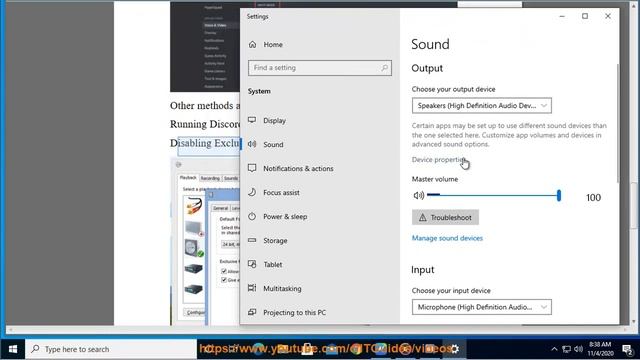
Task: Click the magnifier icon in Find a setting
Action: pyautogui.click(x=384, y=68)
